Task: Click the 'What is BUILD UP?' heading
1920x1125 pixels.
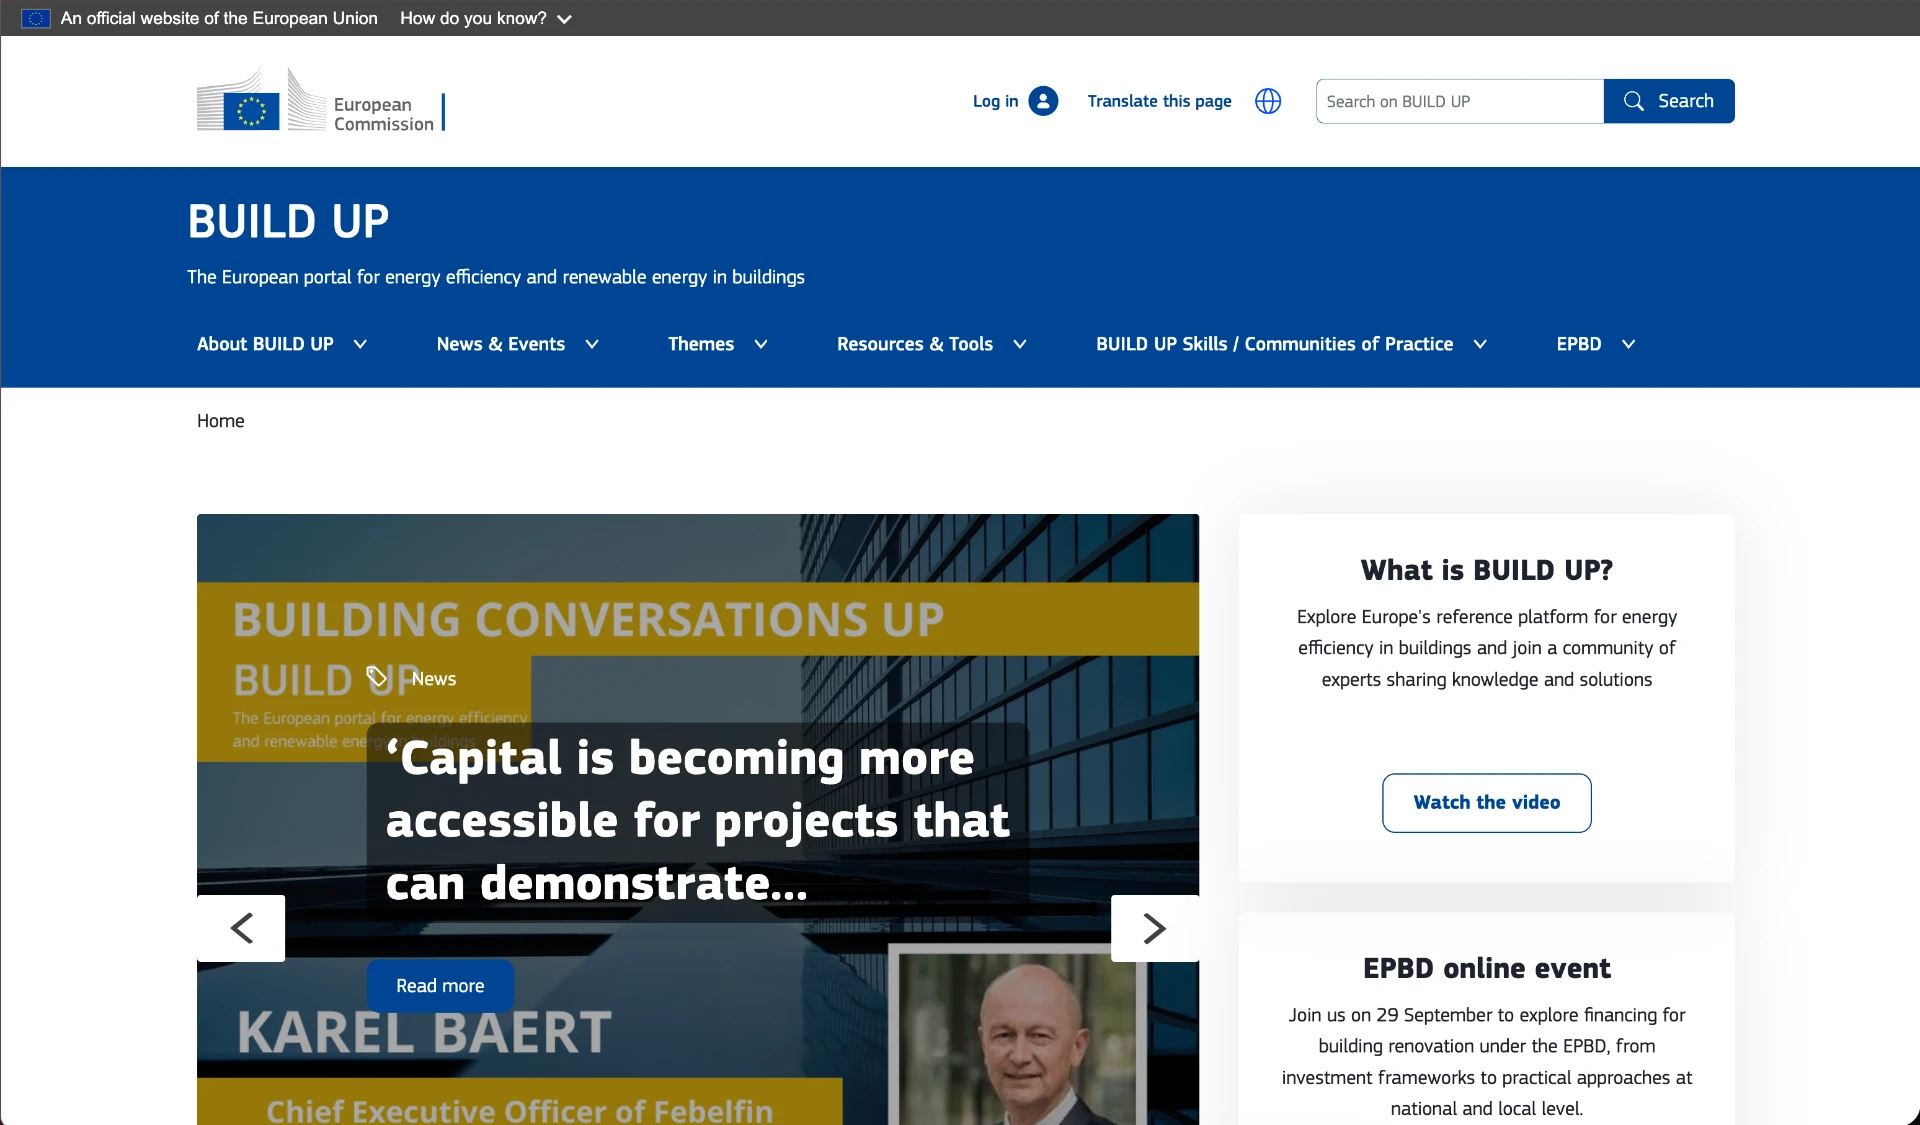Action: [x=1487, y=570]
